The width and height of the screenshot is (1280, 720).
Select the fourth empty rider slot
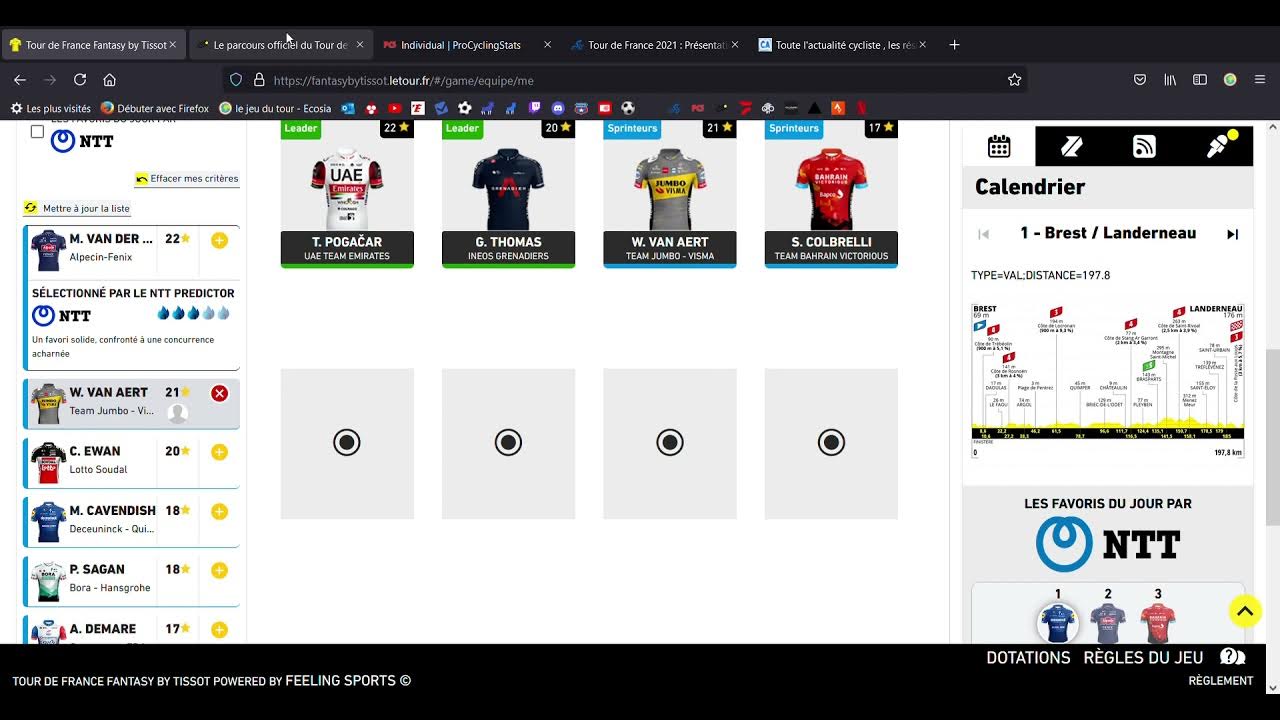[831, 443]
